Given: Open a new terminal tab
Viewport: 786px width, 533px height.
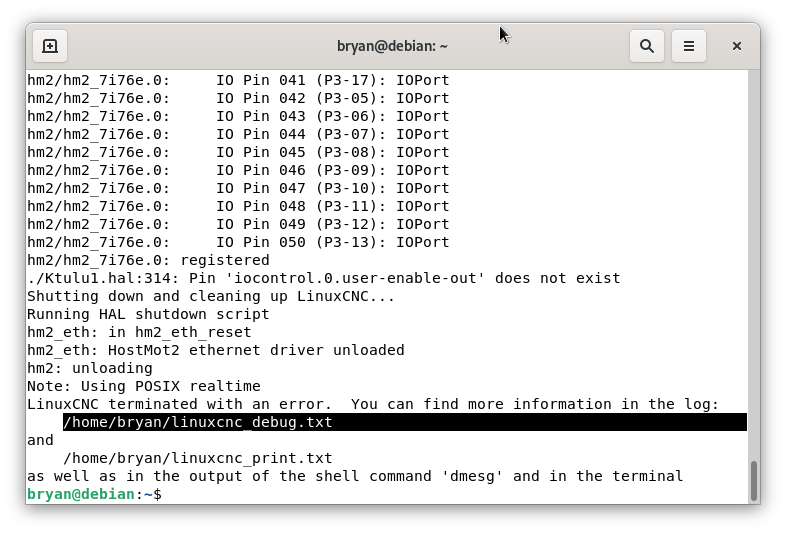Looking at the screenshot, I should pyautogui.click(x=50, y=46).
